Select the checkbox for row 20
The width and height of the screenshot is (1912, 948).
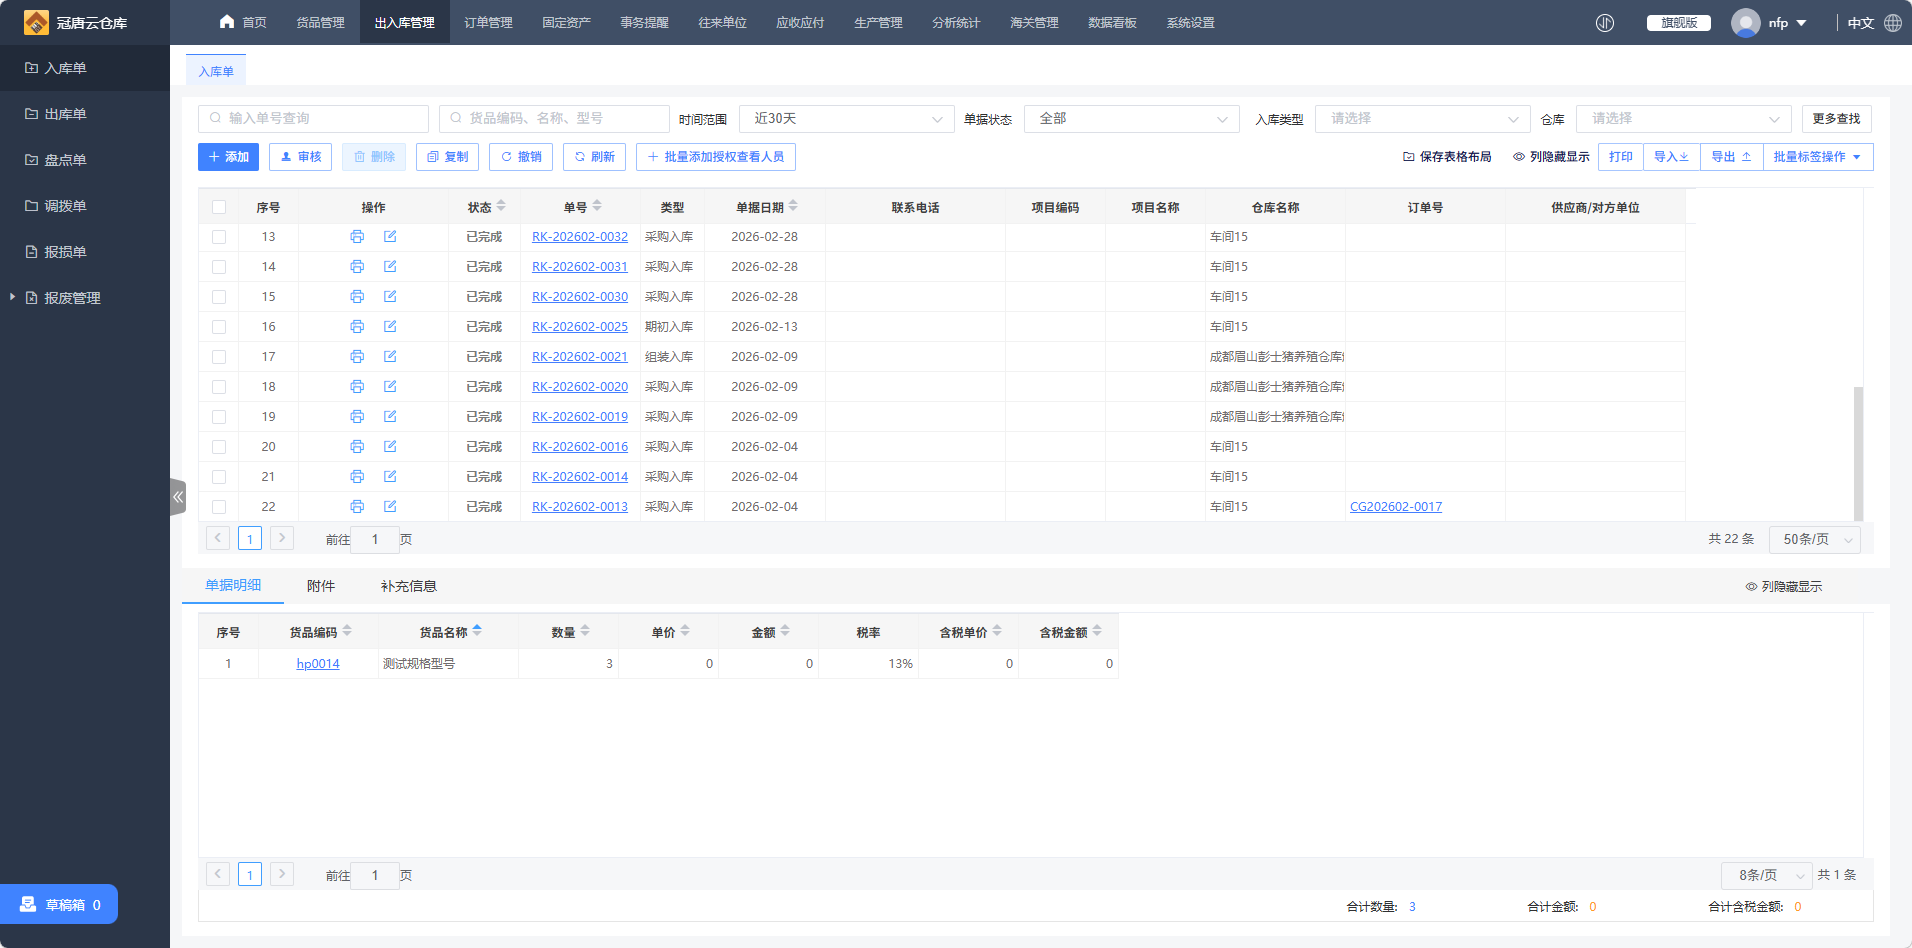(219, 447)
